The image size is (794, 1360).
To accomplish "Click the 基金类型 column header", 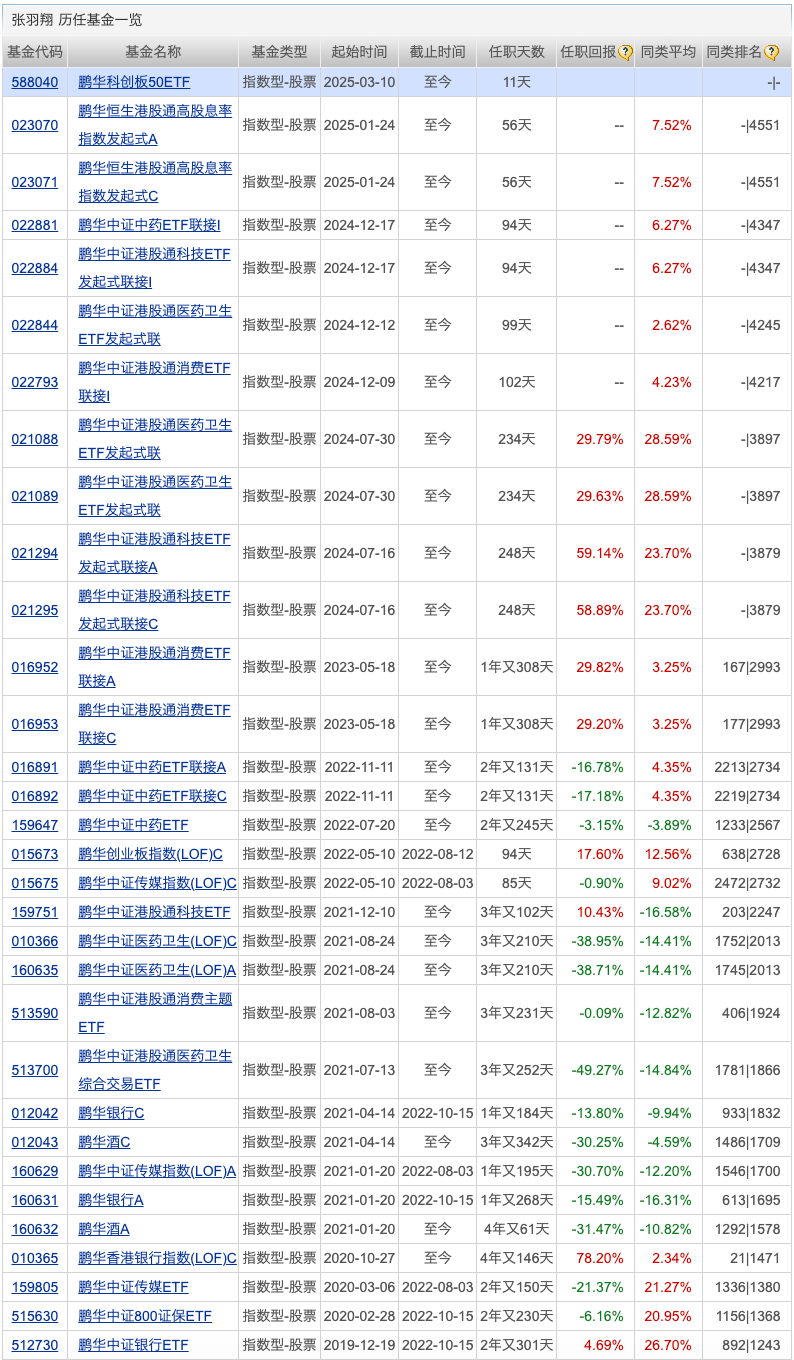I will (279, 53).
